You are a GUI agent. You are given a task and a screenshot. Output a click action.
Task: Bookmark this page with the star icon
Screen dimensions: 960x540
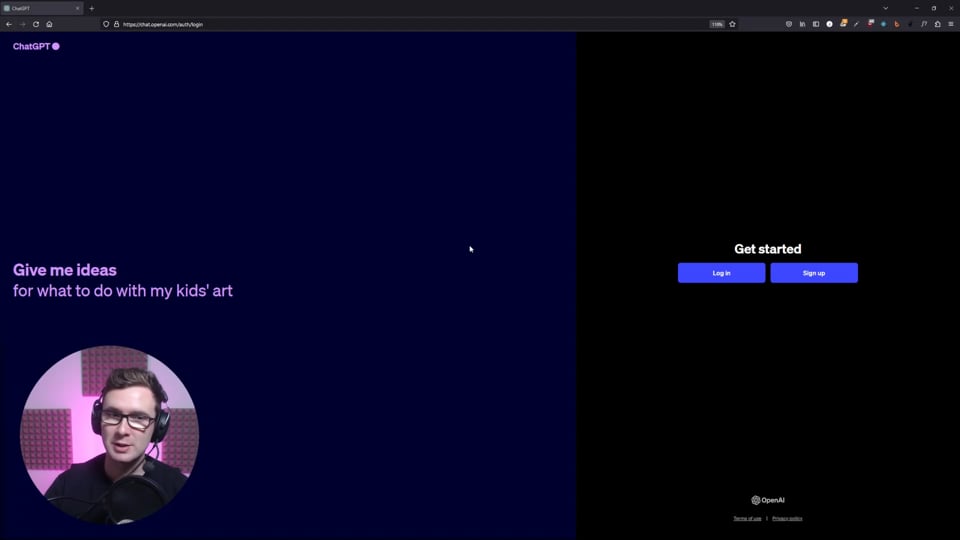click(732, 24)
